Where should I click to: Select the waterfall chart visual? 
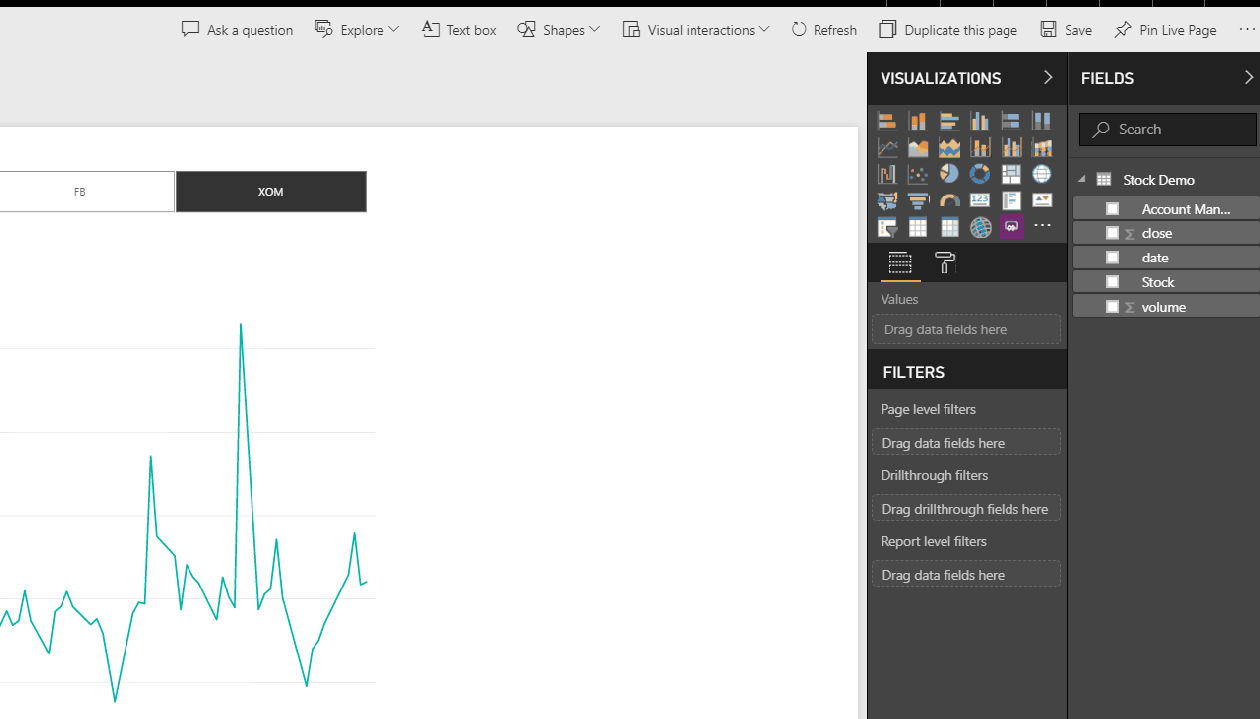pos(887,174)
